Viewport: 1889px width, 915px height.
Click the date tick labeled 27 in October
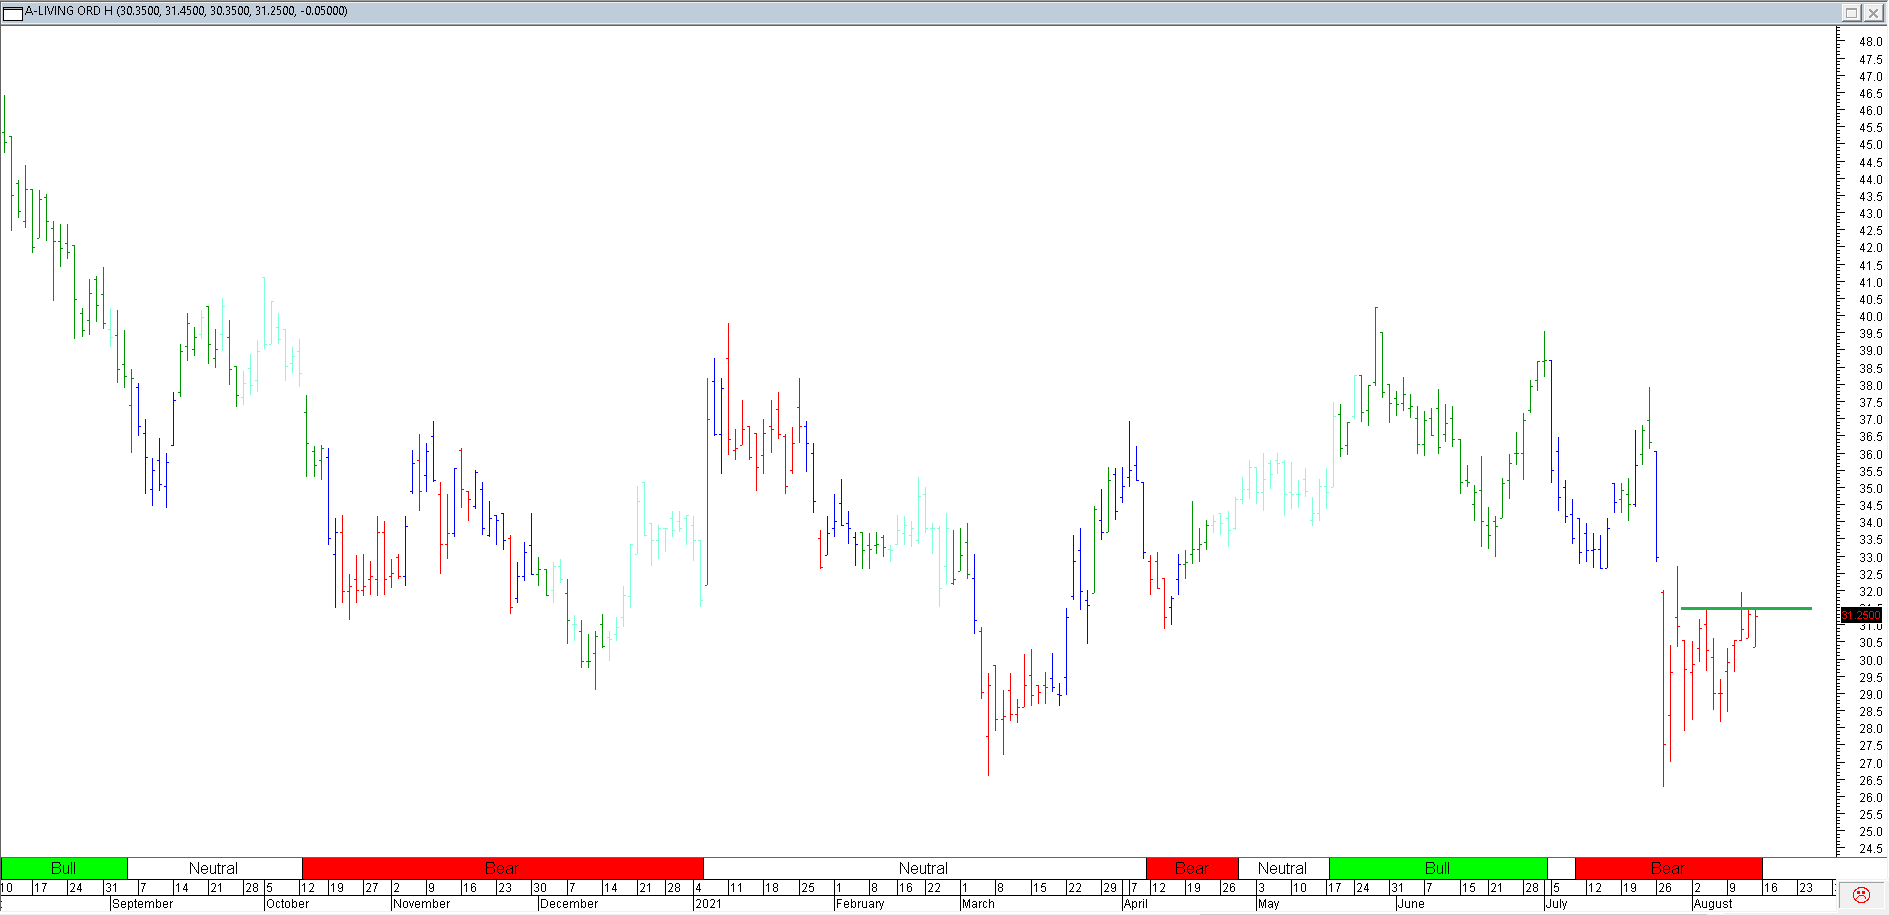(x=371, y=888)
